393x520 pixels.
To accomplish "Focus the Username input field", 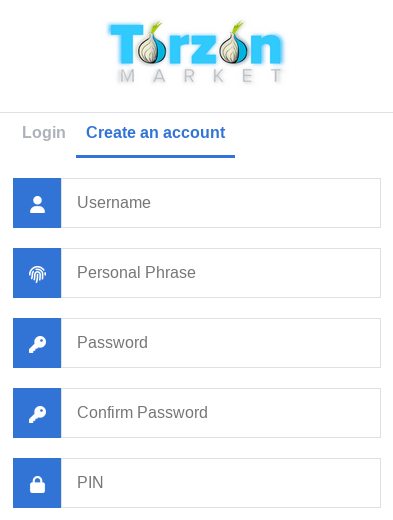I will 221,203.
